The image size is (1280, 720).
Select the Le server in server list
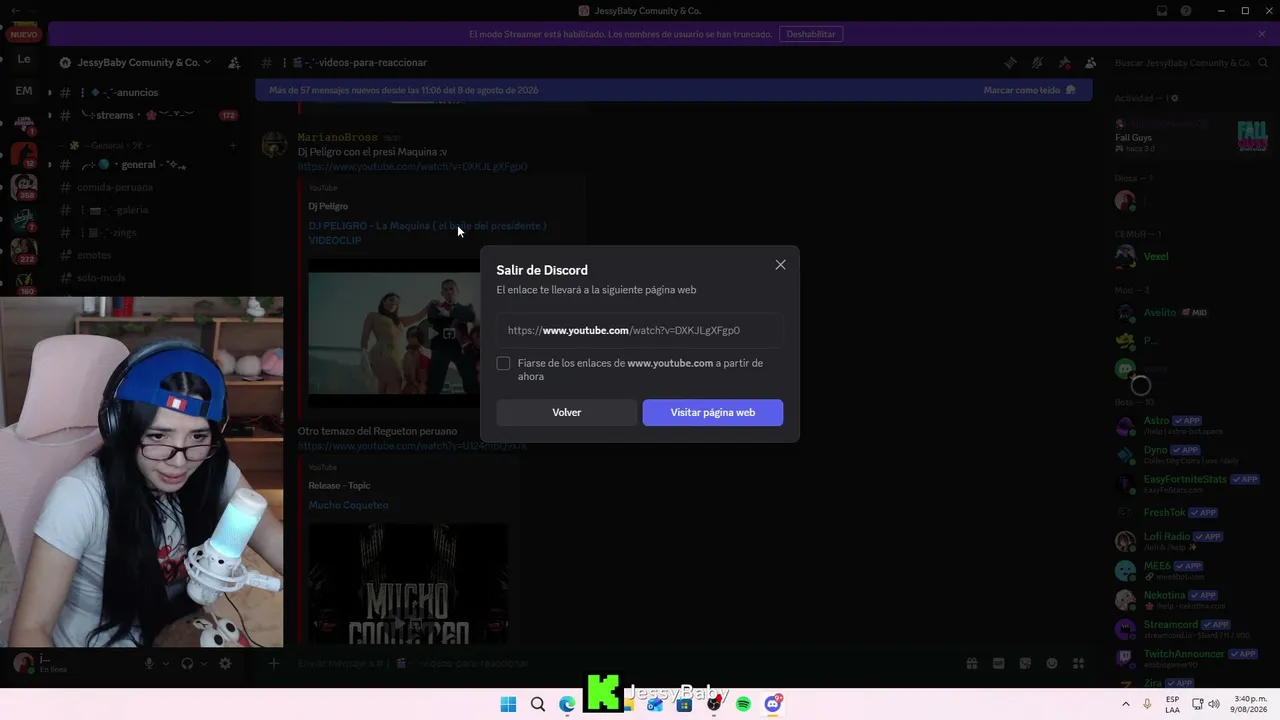pyautogui.click(x=24, y=59)
